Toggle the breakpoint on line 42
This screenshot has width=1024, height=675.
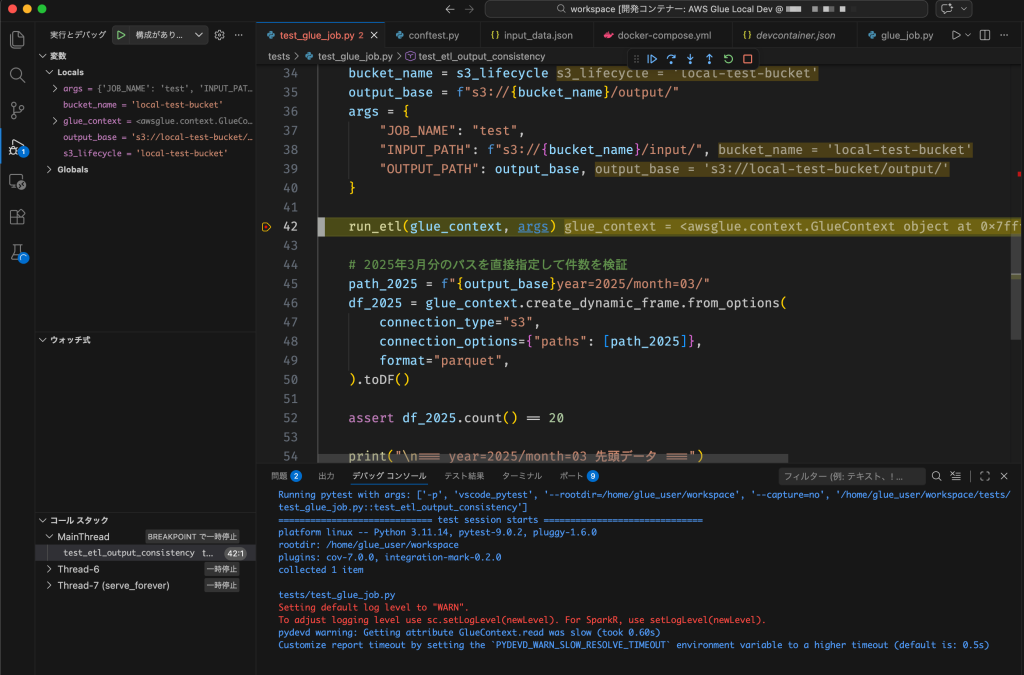click(266, 227)
